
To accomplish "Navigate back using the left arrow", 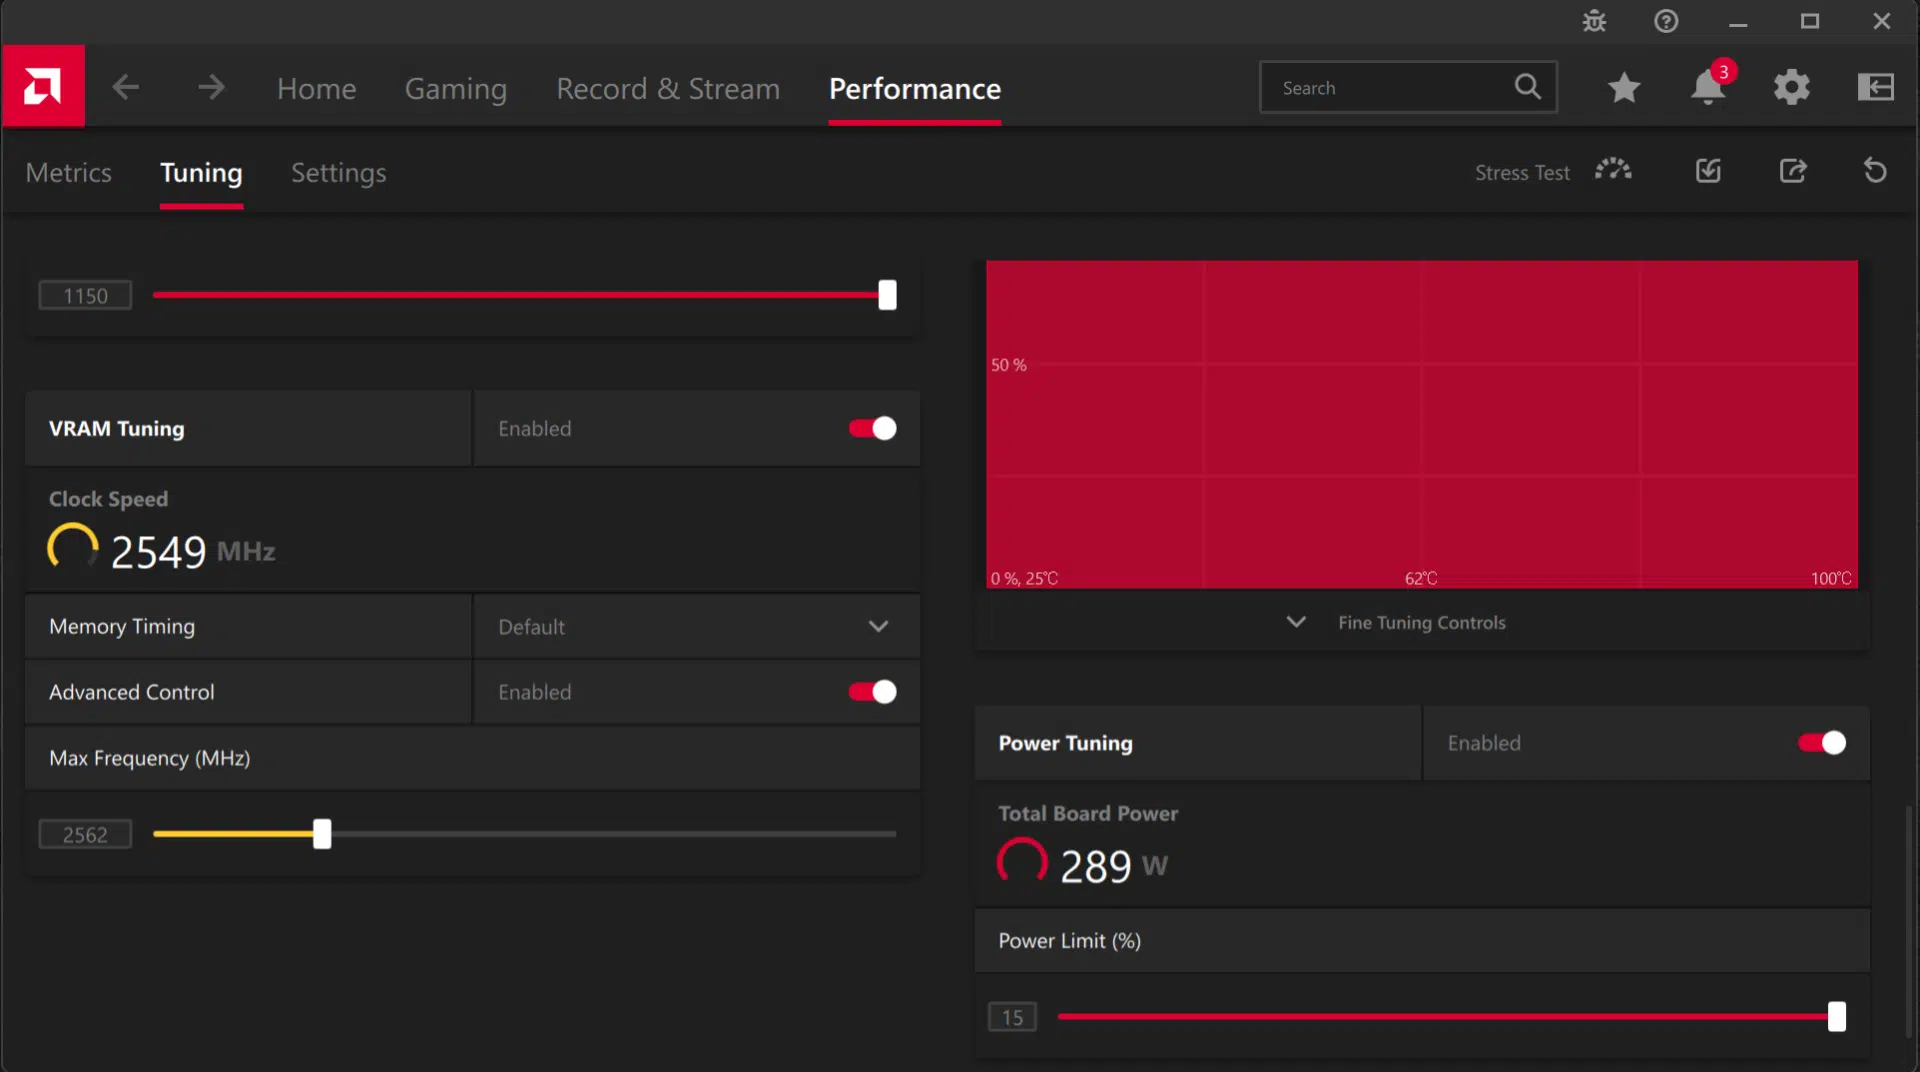I will 126,87.
